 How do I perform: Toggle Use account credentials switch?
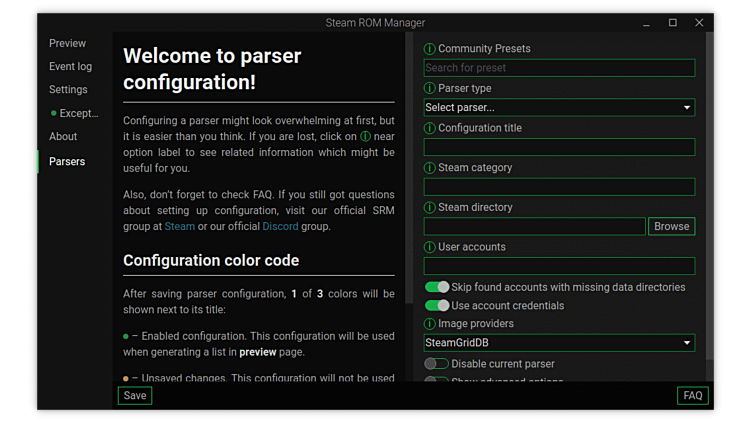click(437, 306)
